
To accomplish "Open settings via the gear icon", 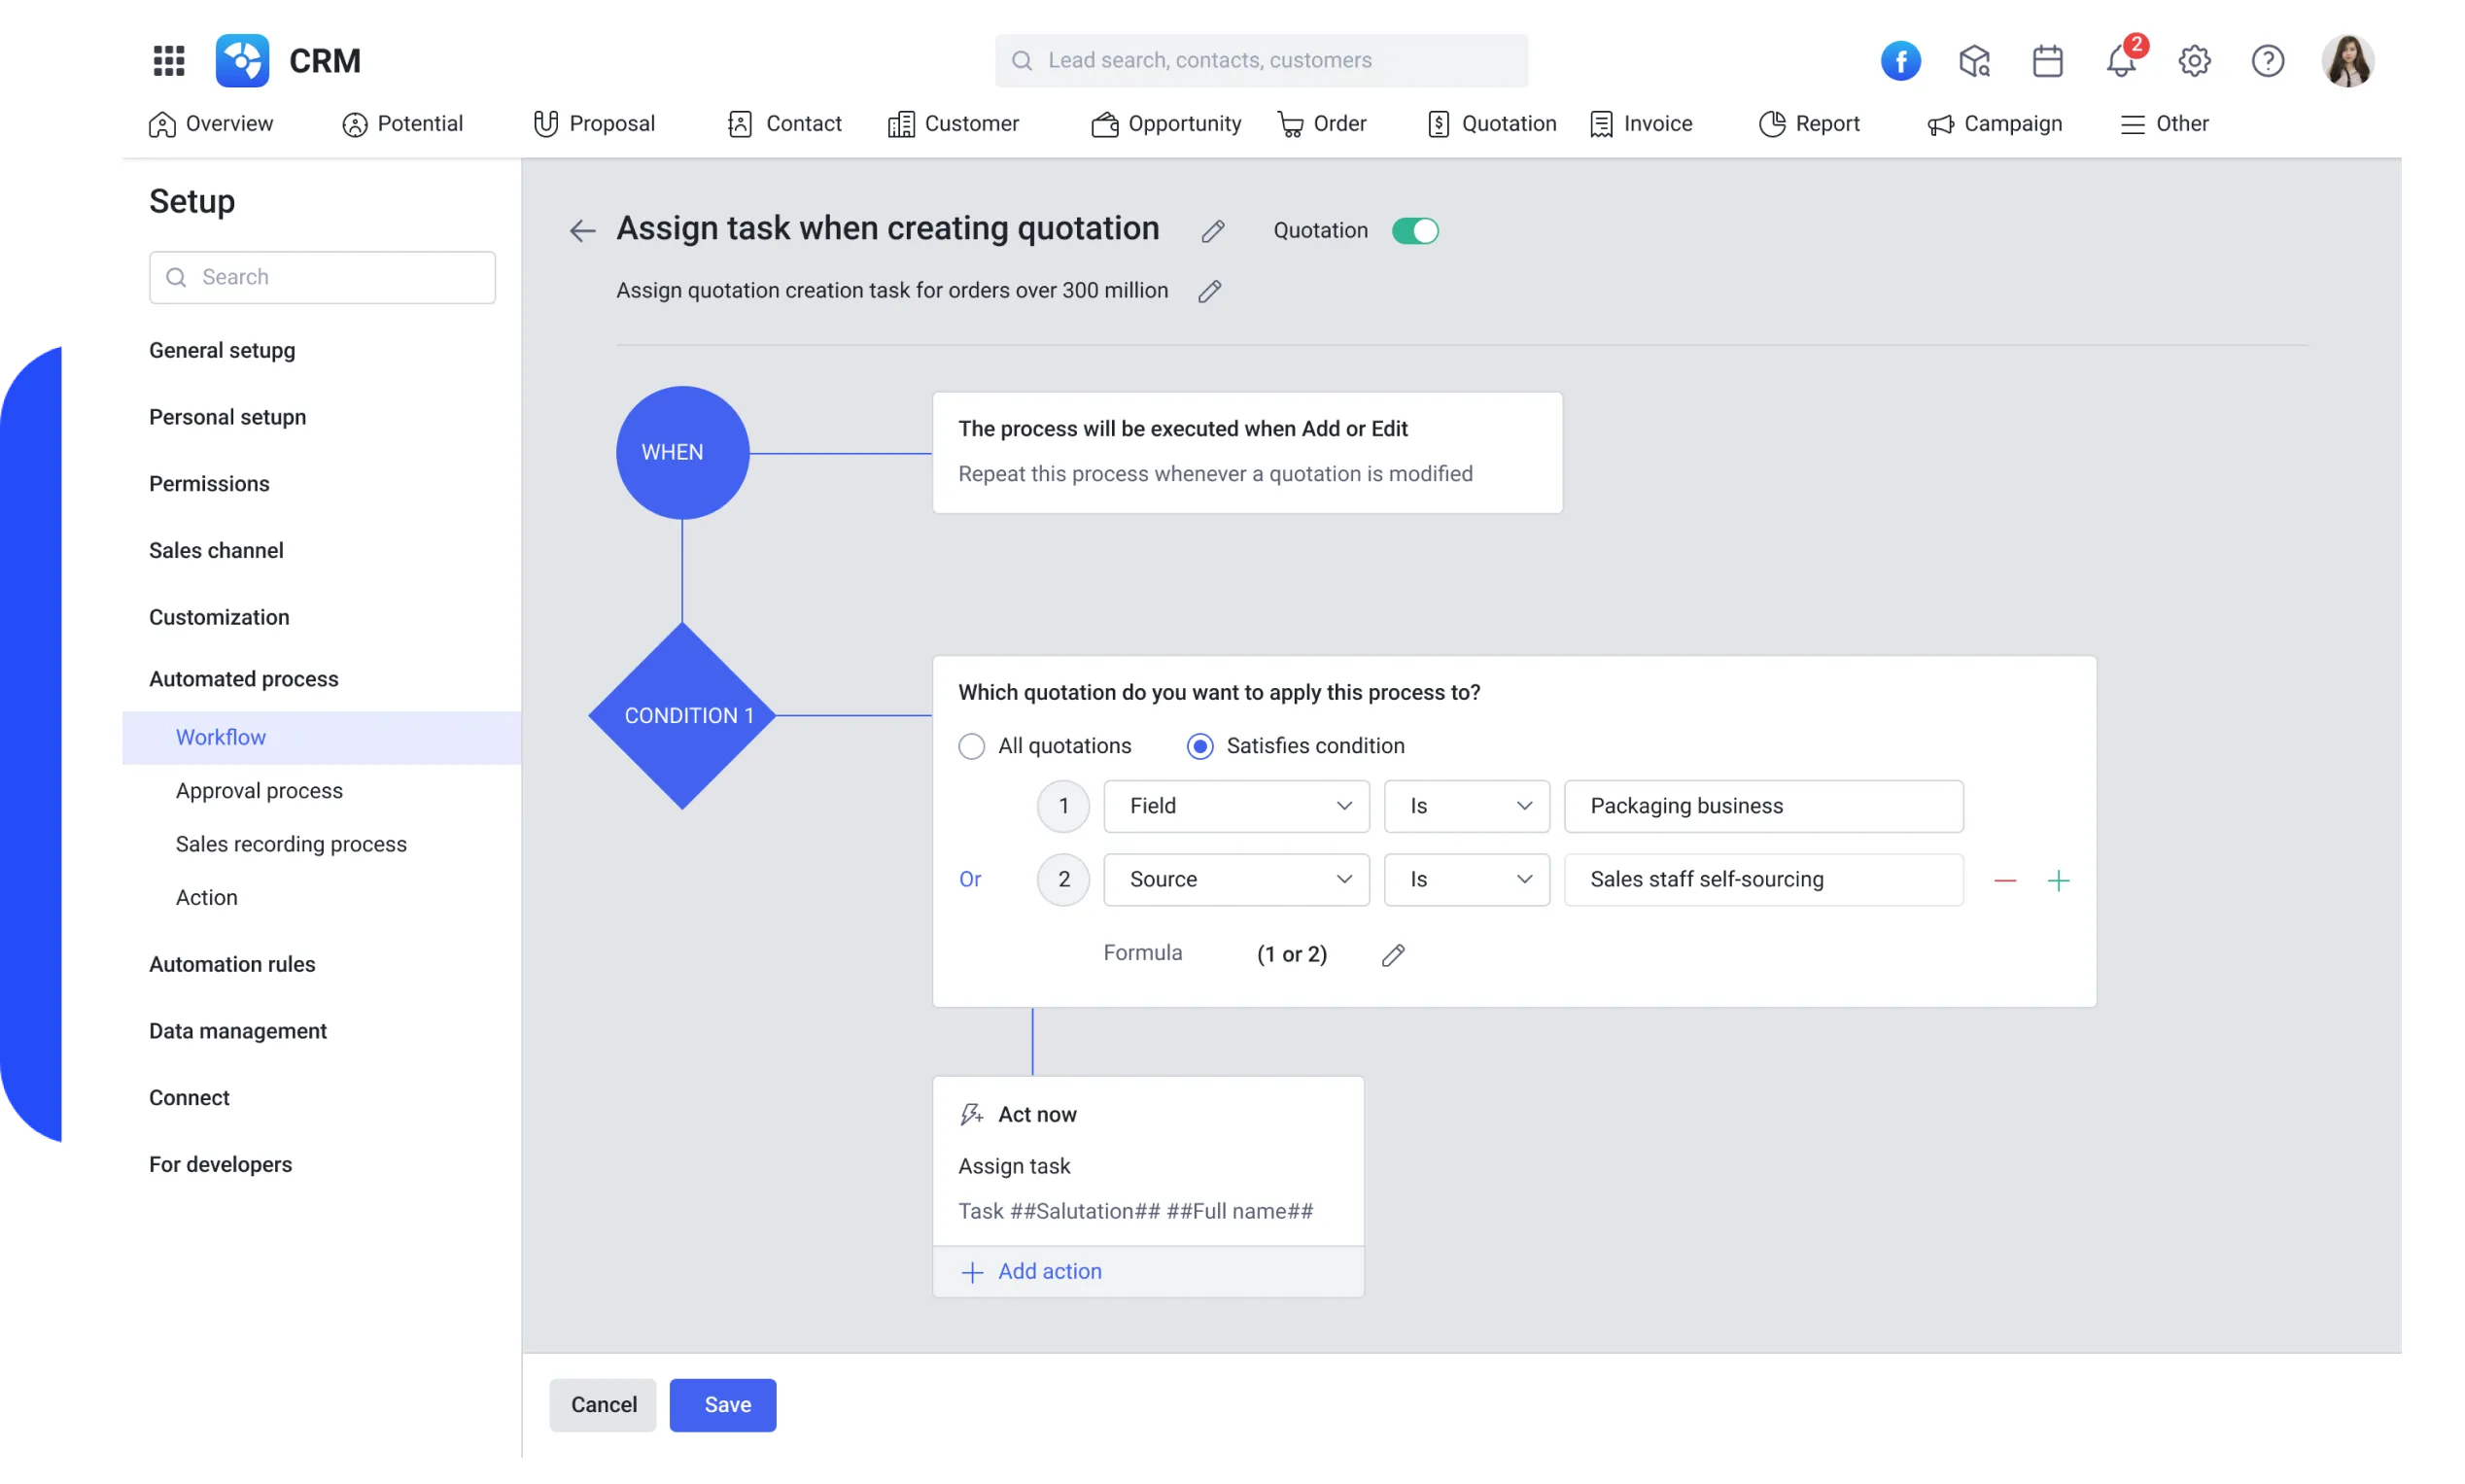I will [2194, 61].
